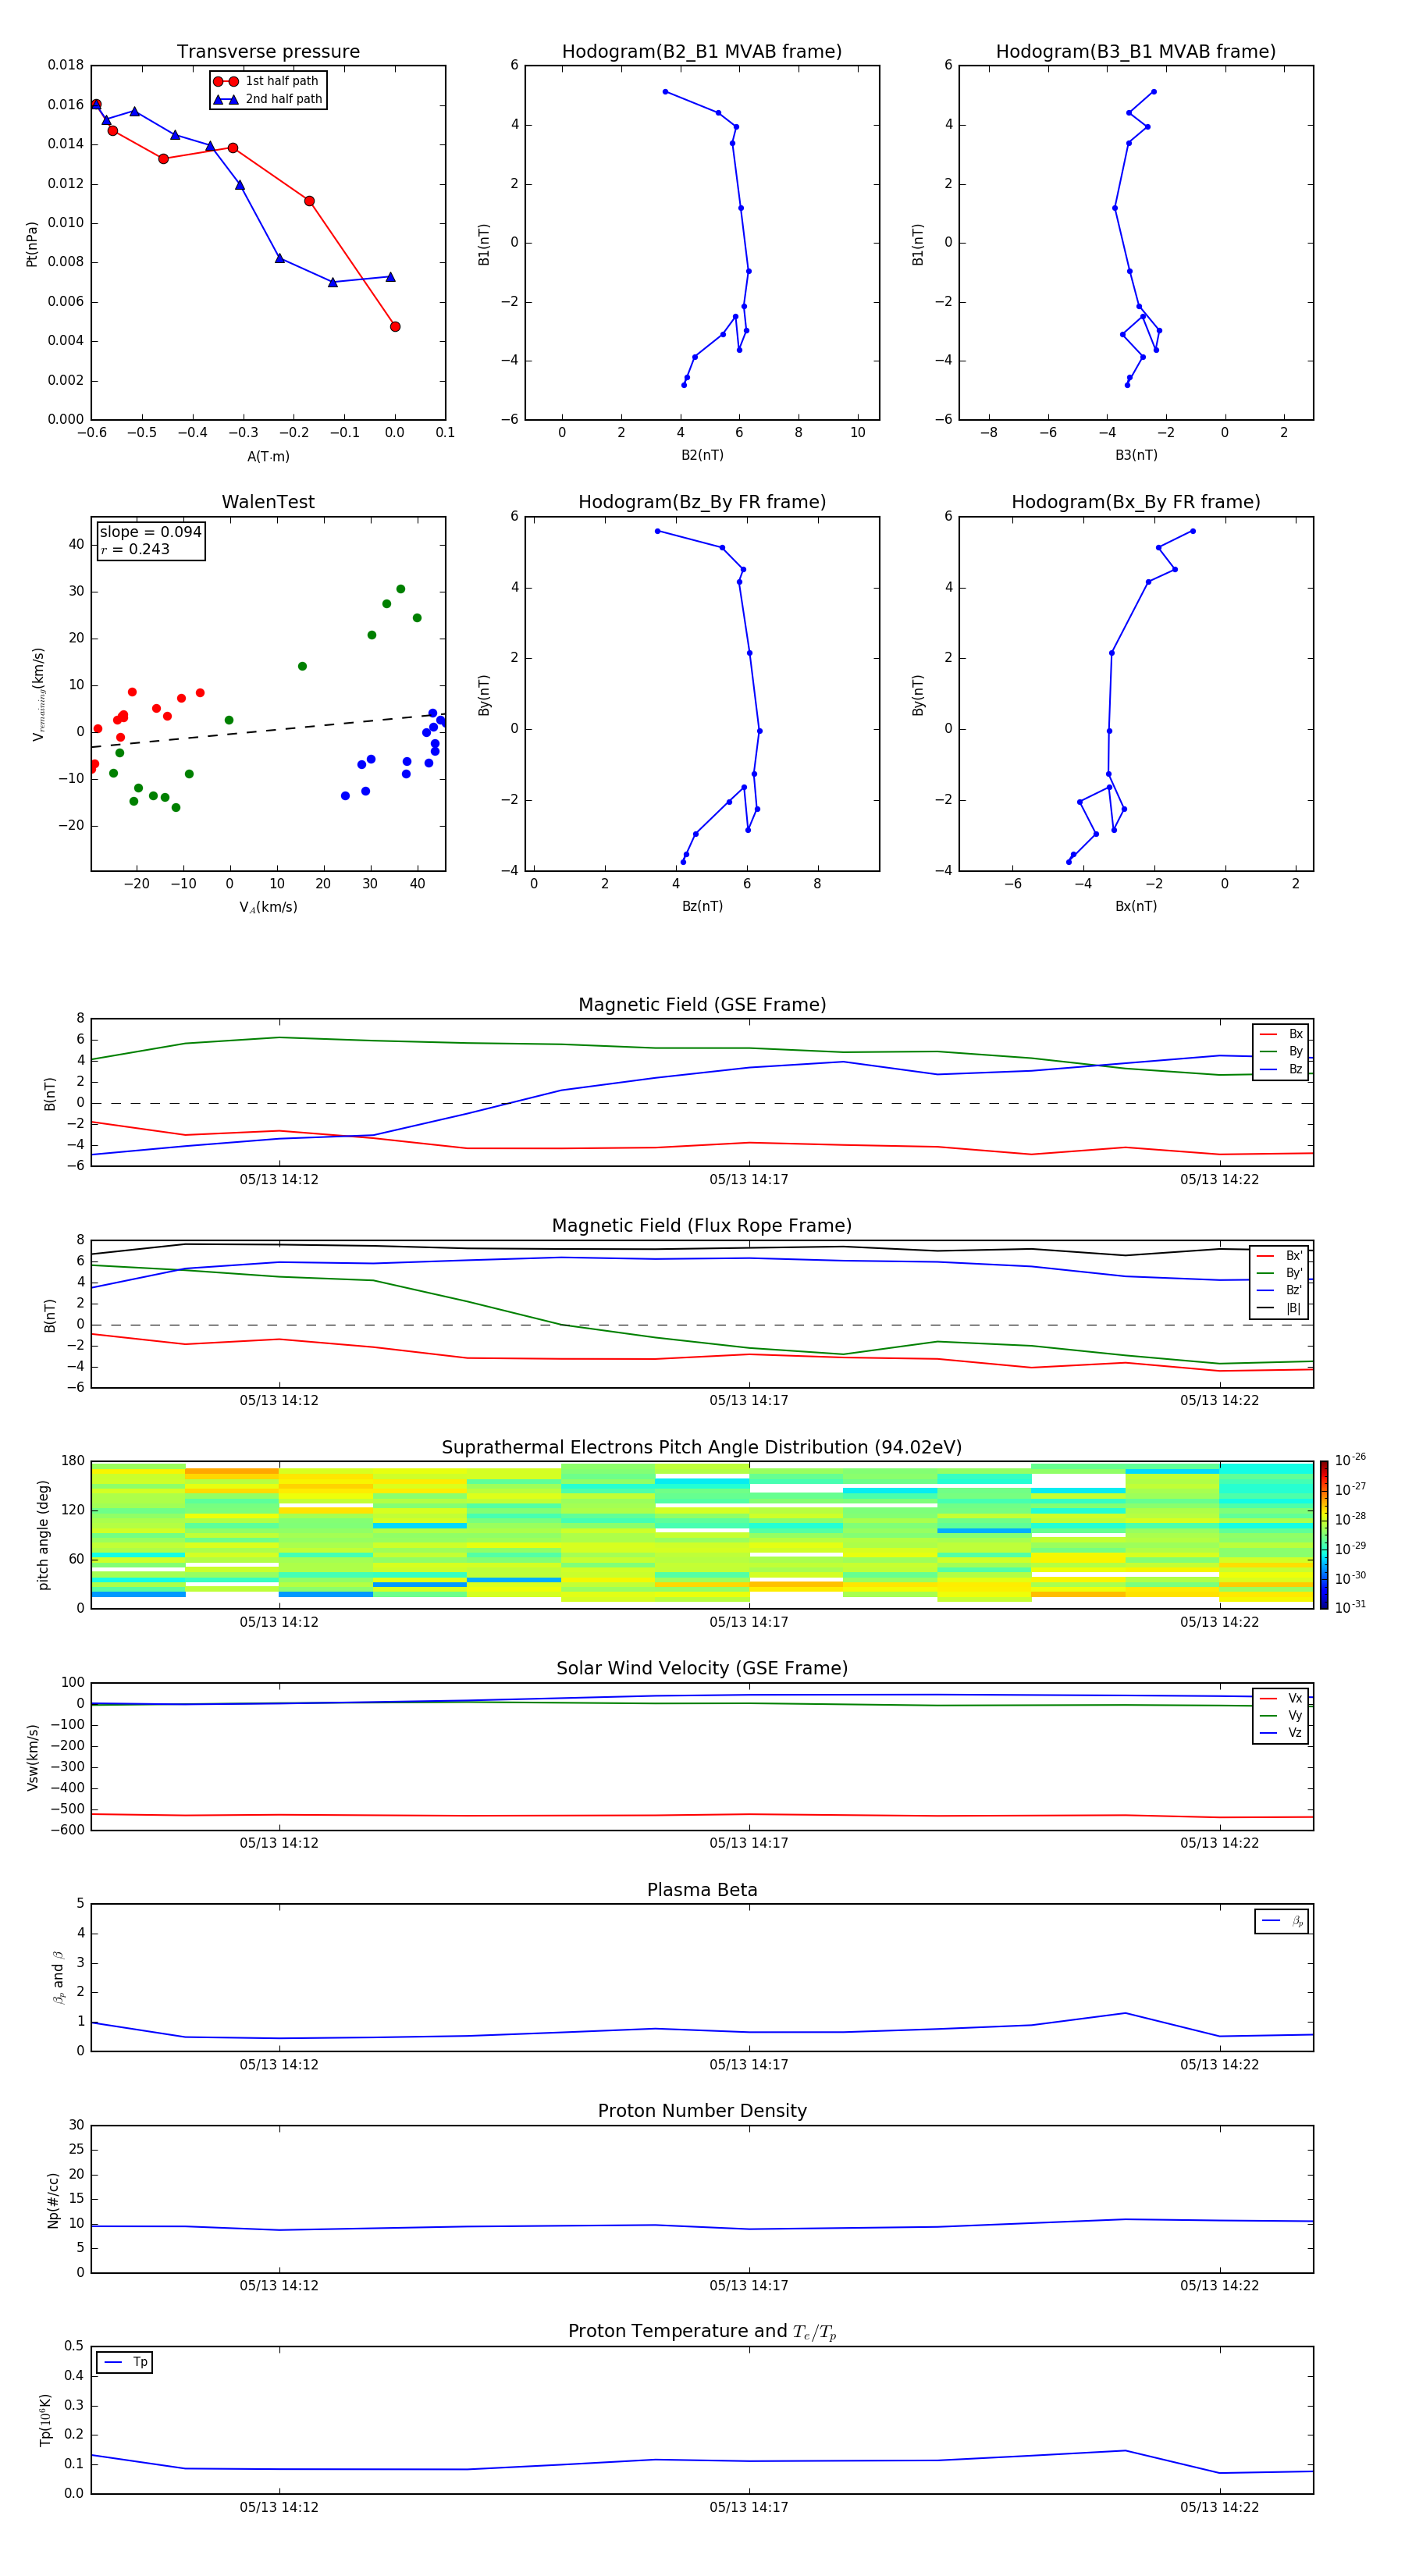The image size is (1405, 2576).
Task: Click the 'Plasma Beta' plot title
Action: (x=702, y=1890)
